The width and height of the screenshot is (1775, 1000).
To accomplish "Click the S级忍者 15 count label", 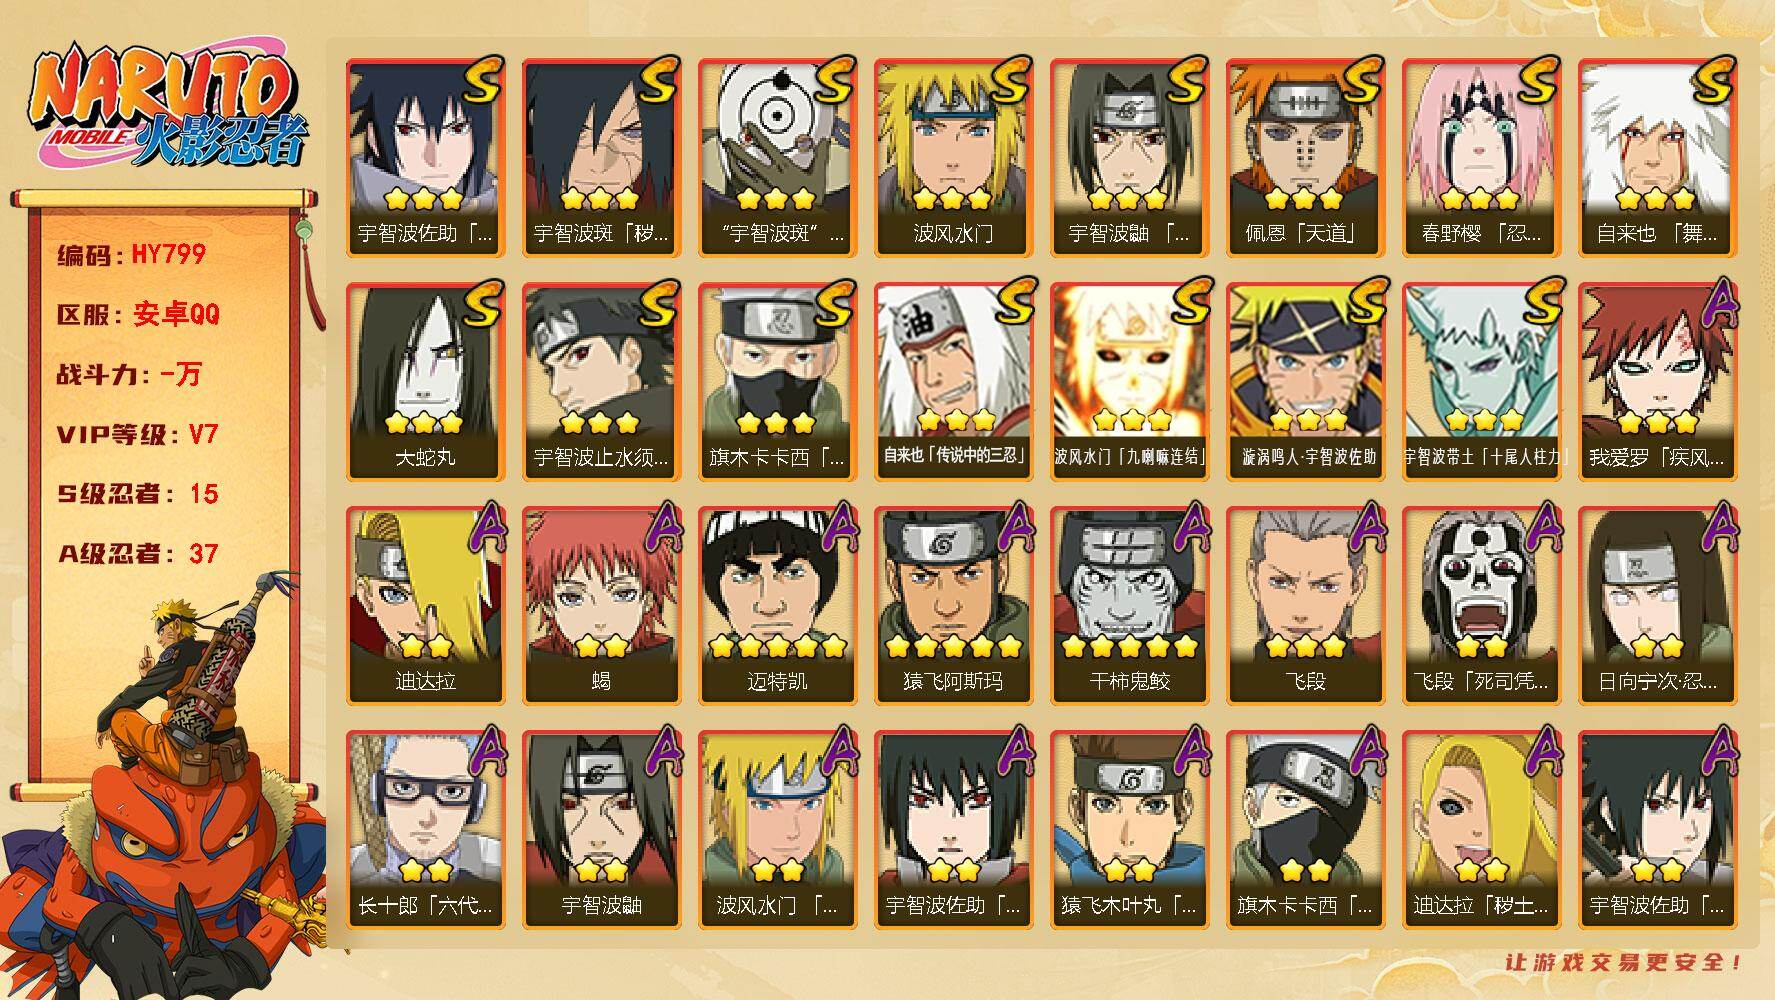I will tap(138, 494).
